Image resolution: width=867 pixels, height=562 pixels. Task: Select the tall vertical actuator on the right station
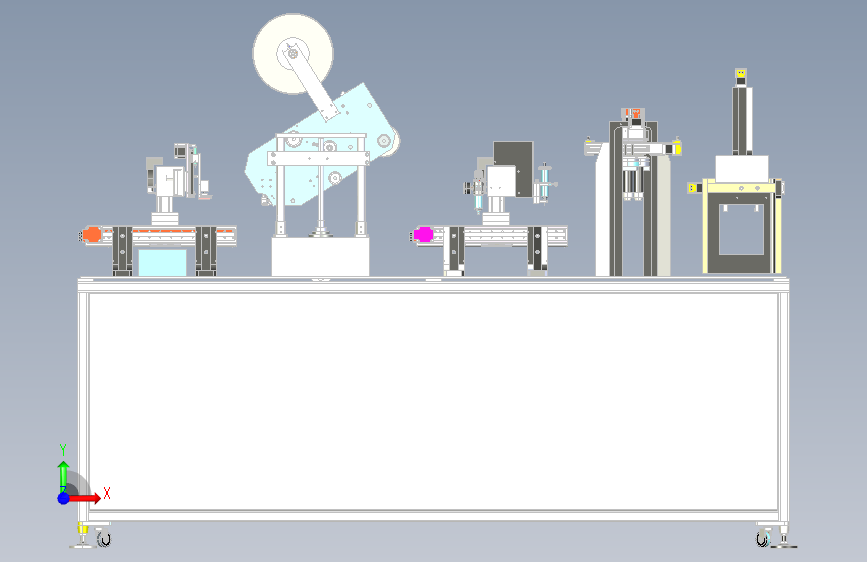coord(742,119)
